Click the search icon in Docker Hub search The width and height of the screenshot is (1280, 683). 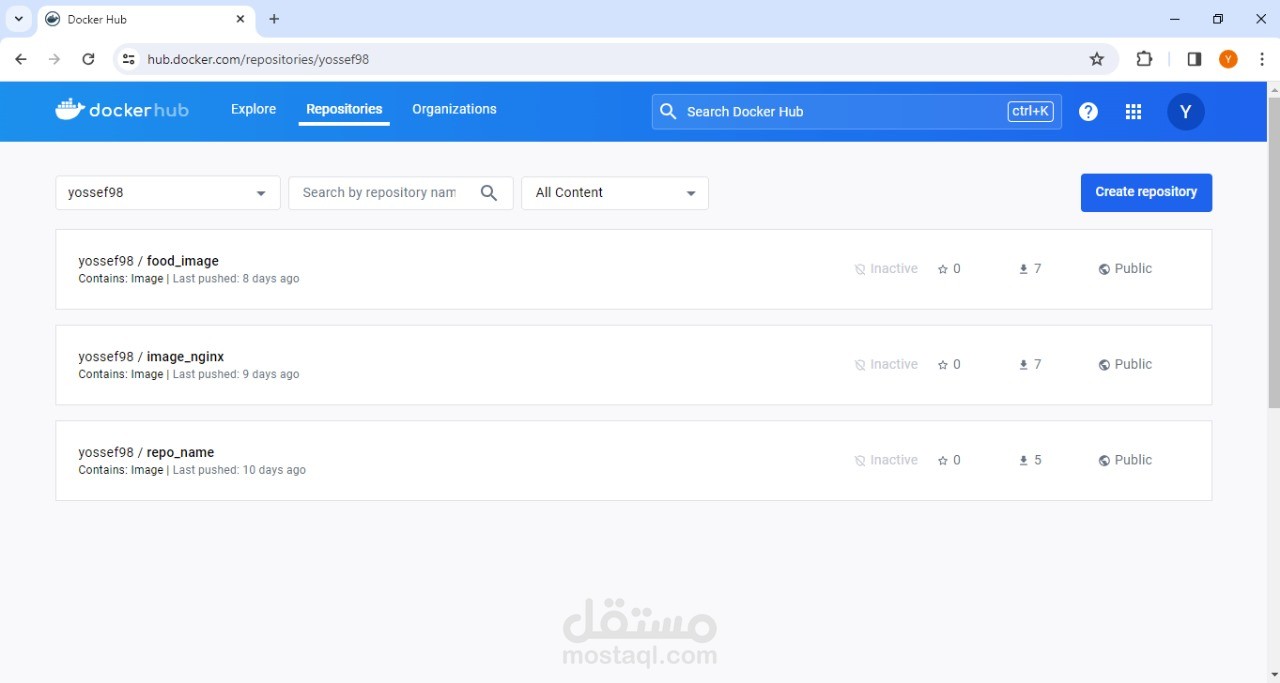pos(668,111)
